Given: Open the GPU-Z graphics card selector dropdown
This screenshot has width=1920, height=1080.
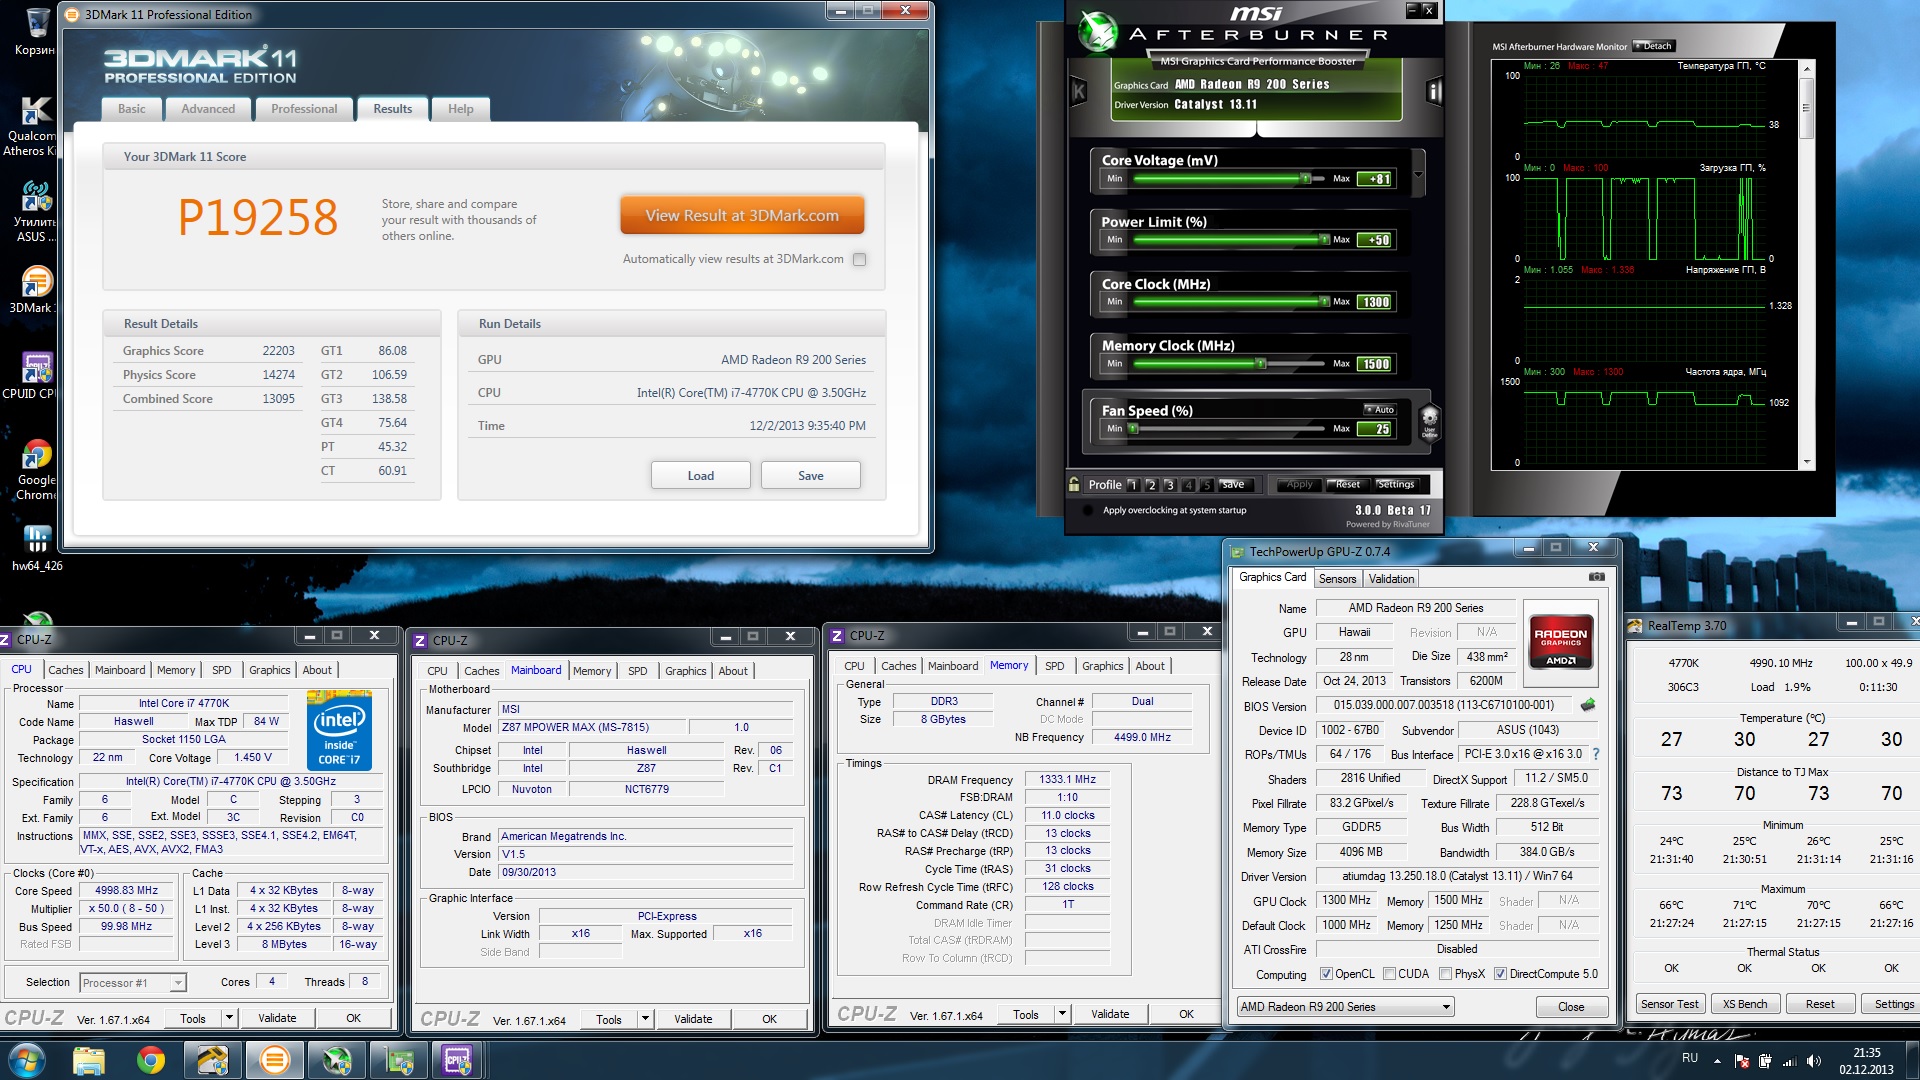Looking at the screenshot, I should pyautogui.click(x=1446, y=1007).
